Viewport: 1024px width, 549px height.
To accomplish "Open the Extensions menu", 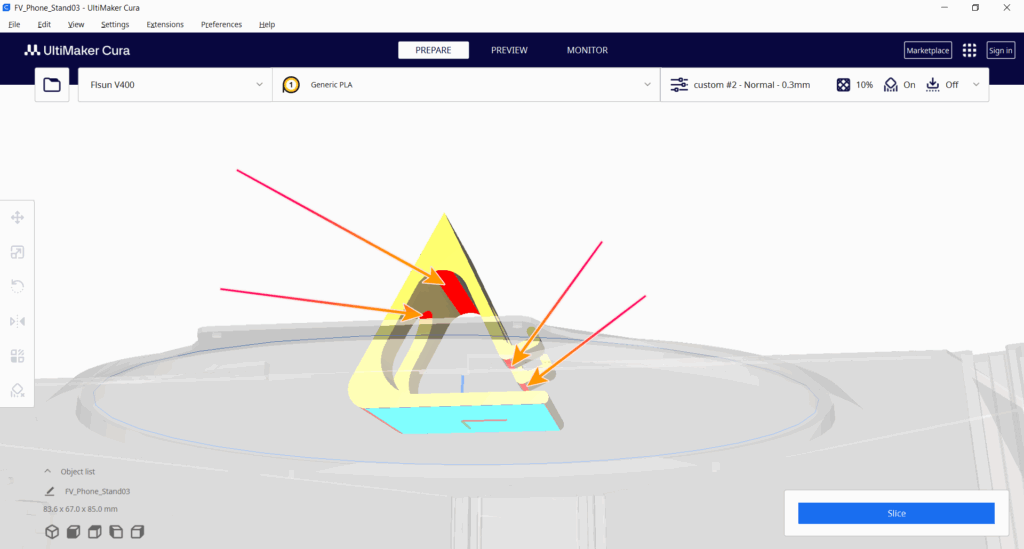I will 165,24.
